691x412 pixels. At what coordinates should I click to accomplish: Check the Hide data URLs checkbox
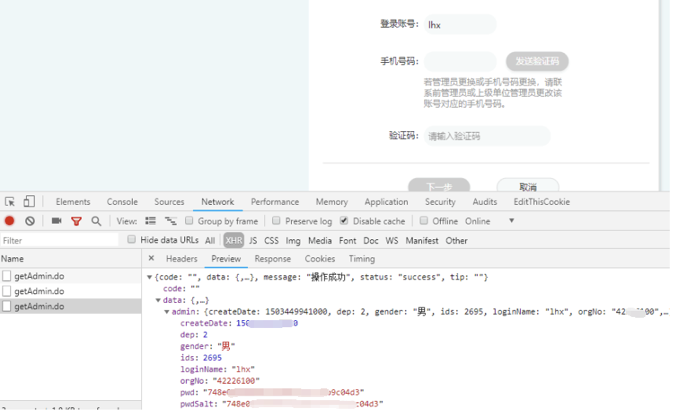pyautogui.click(x=132, y=240)
